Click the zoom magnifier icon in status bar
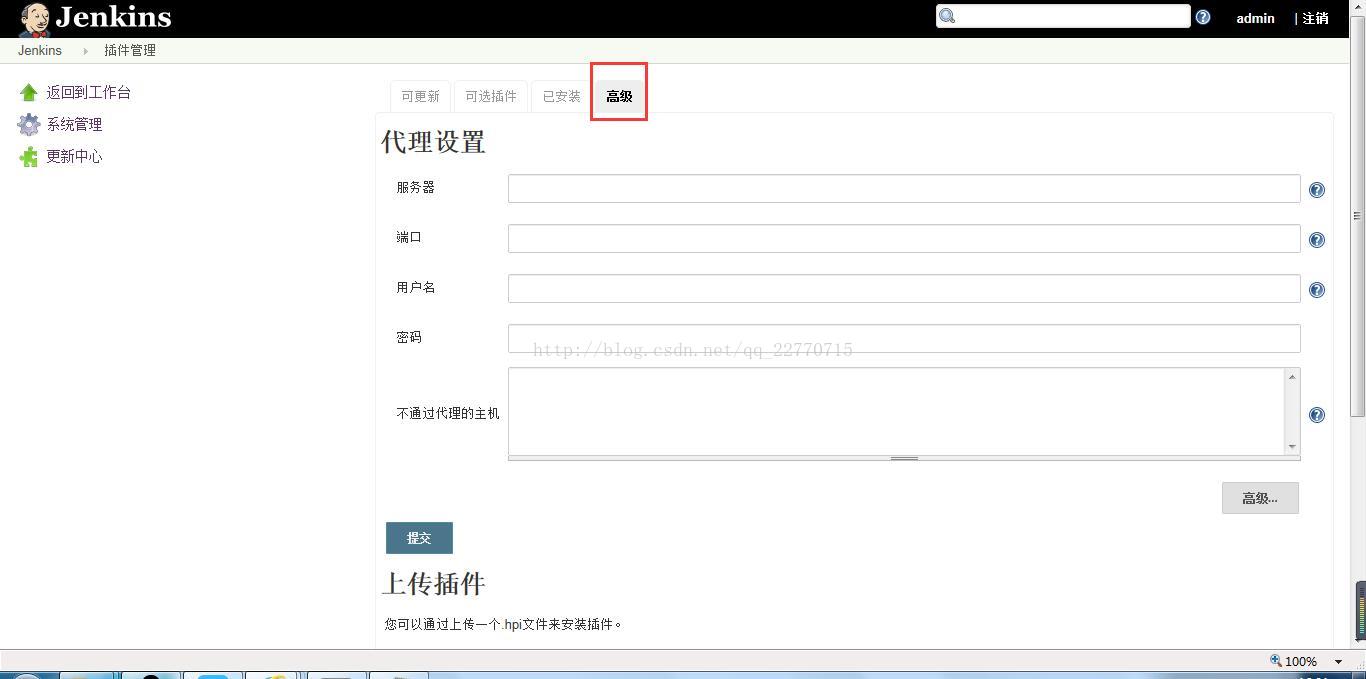Image resolution: width=1366 pixels, height=679 pixels. click(1276, 661)
